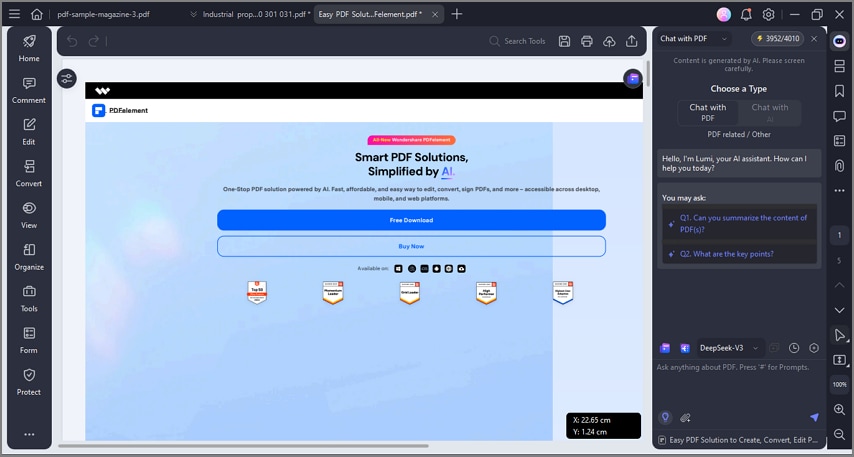The height and width of the screenshot is (457, 854).
Task: Add a new tab
Action: point(457,14)
